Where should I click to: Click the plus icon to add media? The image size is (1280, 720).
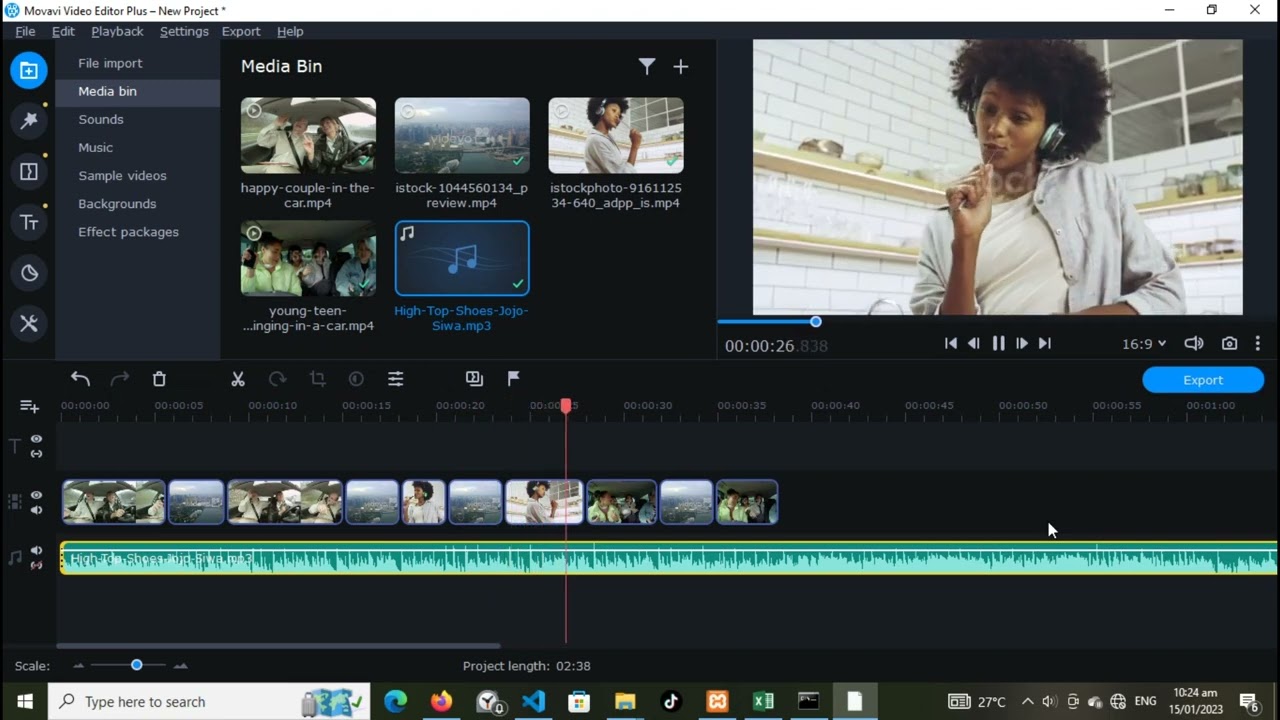[x=681, y=67]
